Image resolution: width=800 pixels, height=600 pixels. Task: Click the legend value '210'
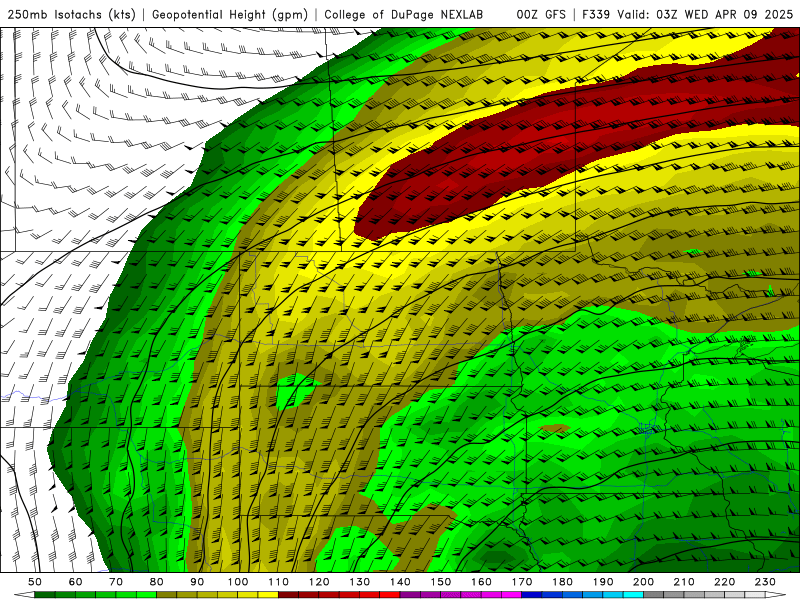coord(684,582)
